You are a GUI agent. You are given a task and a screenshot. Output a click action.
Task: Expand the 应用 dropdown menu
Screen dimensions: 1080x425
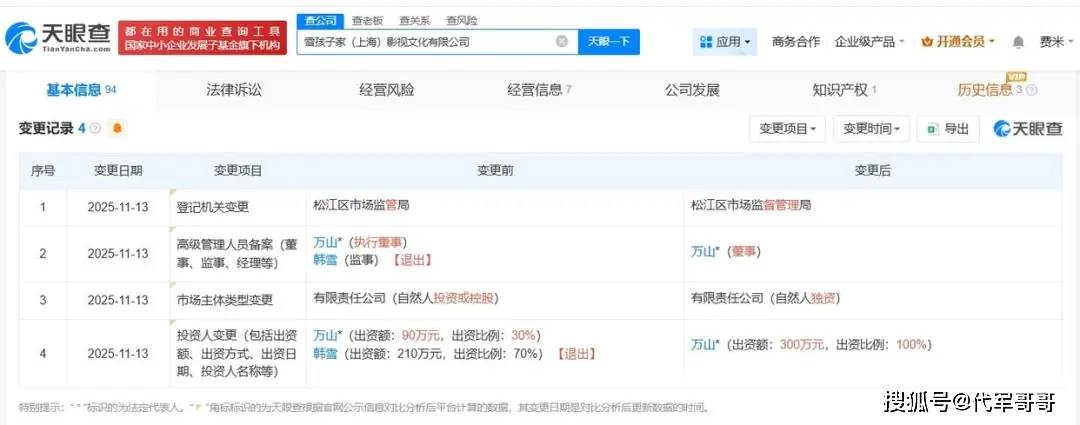tap(726, 42)
